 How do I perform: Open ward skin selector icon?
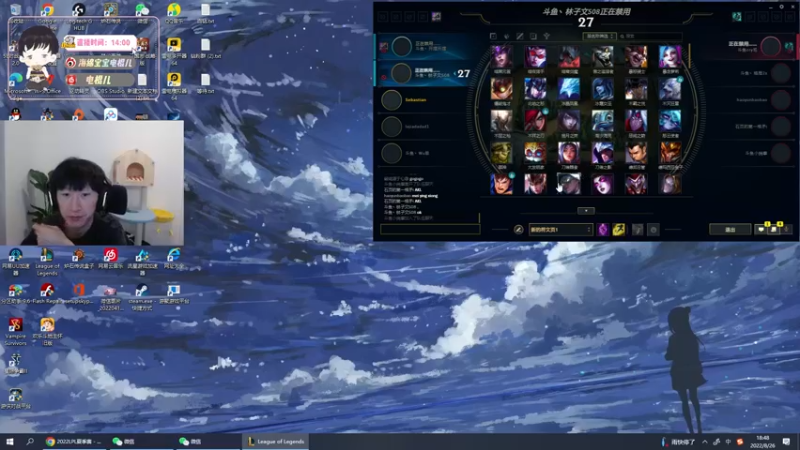tap(637, 230)
